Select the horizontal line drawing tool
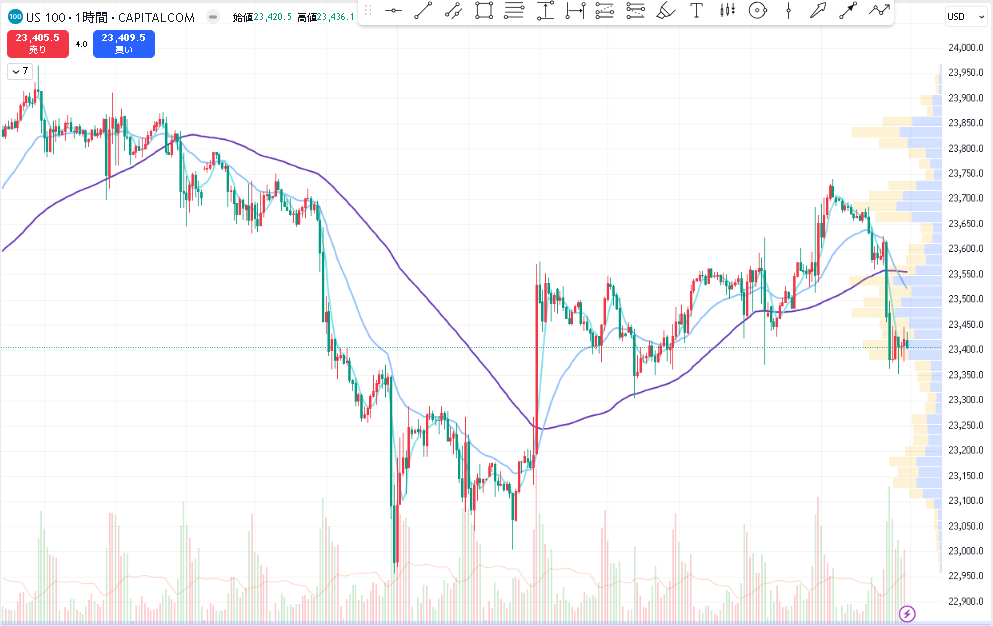Image resolution: width=993 pixels, height=626 pixels. tap(393, 11)
